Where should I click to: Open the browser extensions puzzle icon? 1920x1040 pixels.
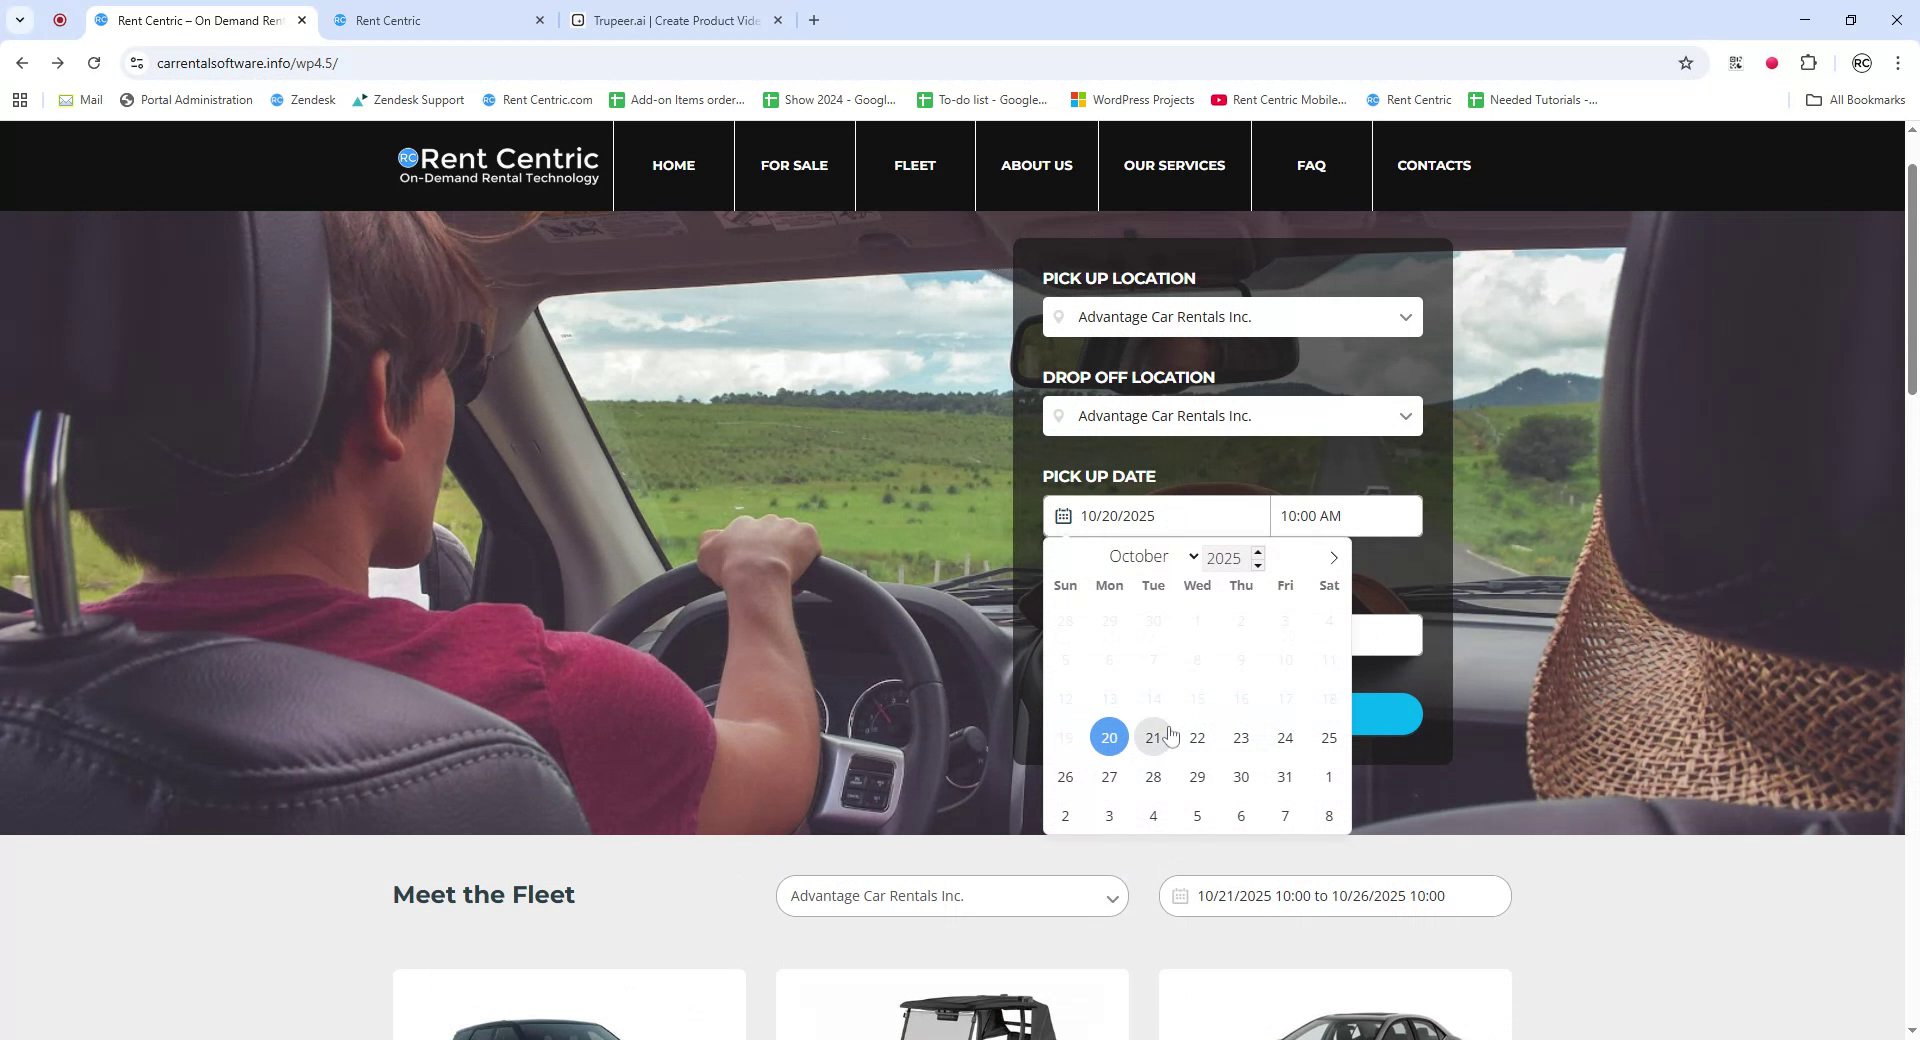(x=1809, y=63)
